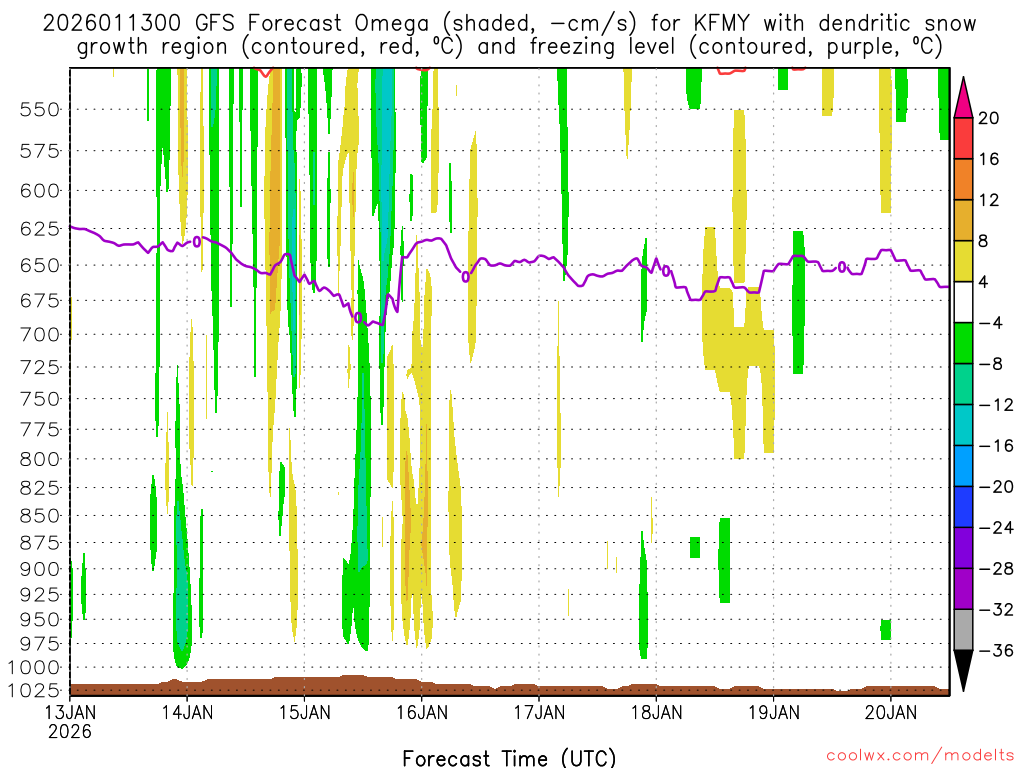1024x768 pixels.
Task: Click the purple swatch between -28 and -32
Action: click(963, 589)
